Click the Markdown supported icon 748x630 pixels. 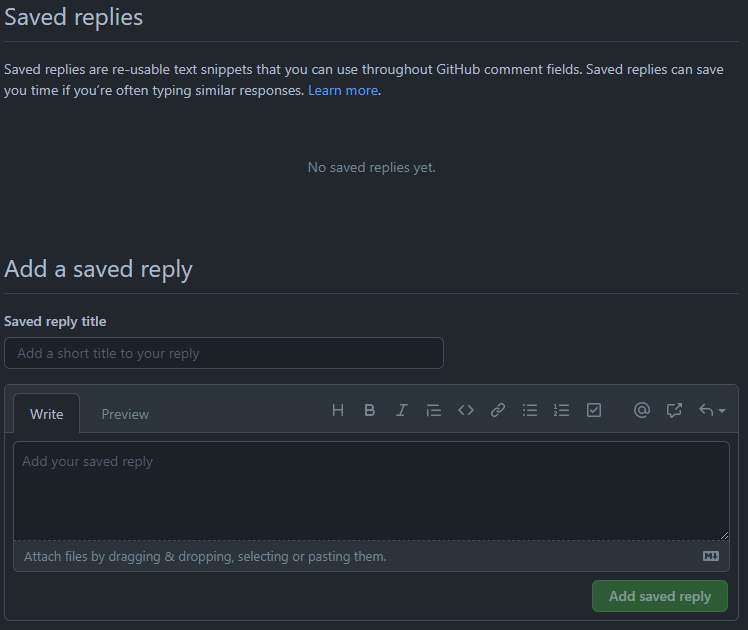click(x=711, y=556)
